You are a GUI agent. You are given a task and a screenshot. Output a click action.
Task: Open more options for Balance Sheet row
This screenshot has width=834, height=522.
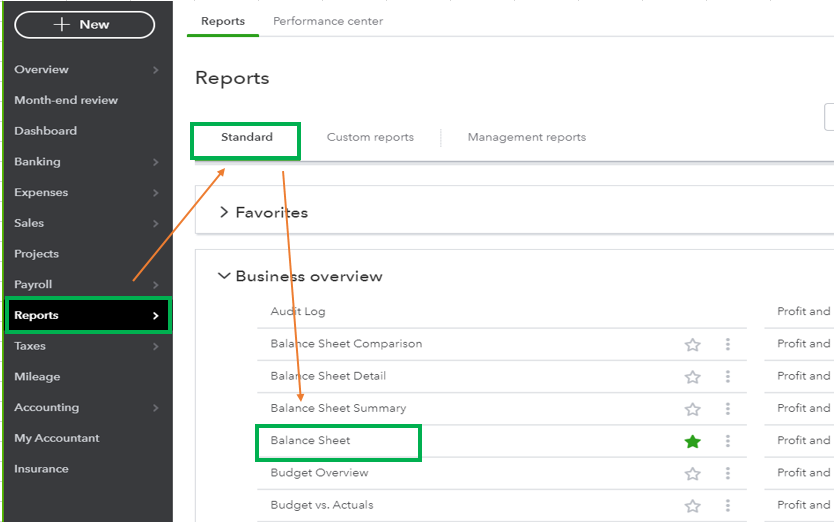tap(728, 441)
